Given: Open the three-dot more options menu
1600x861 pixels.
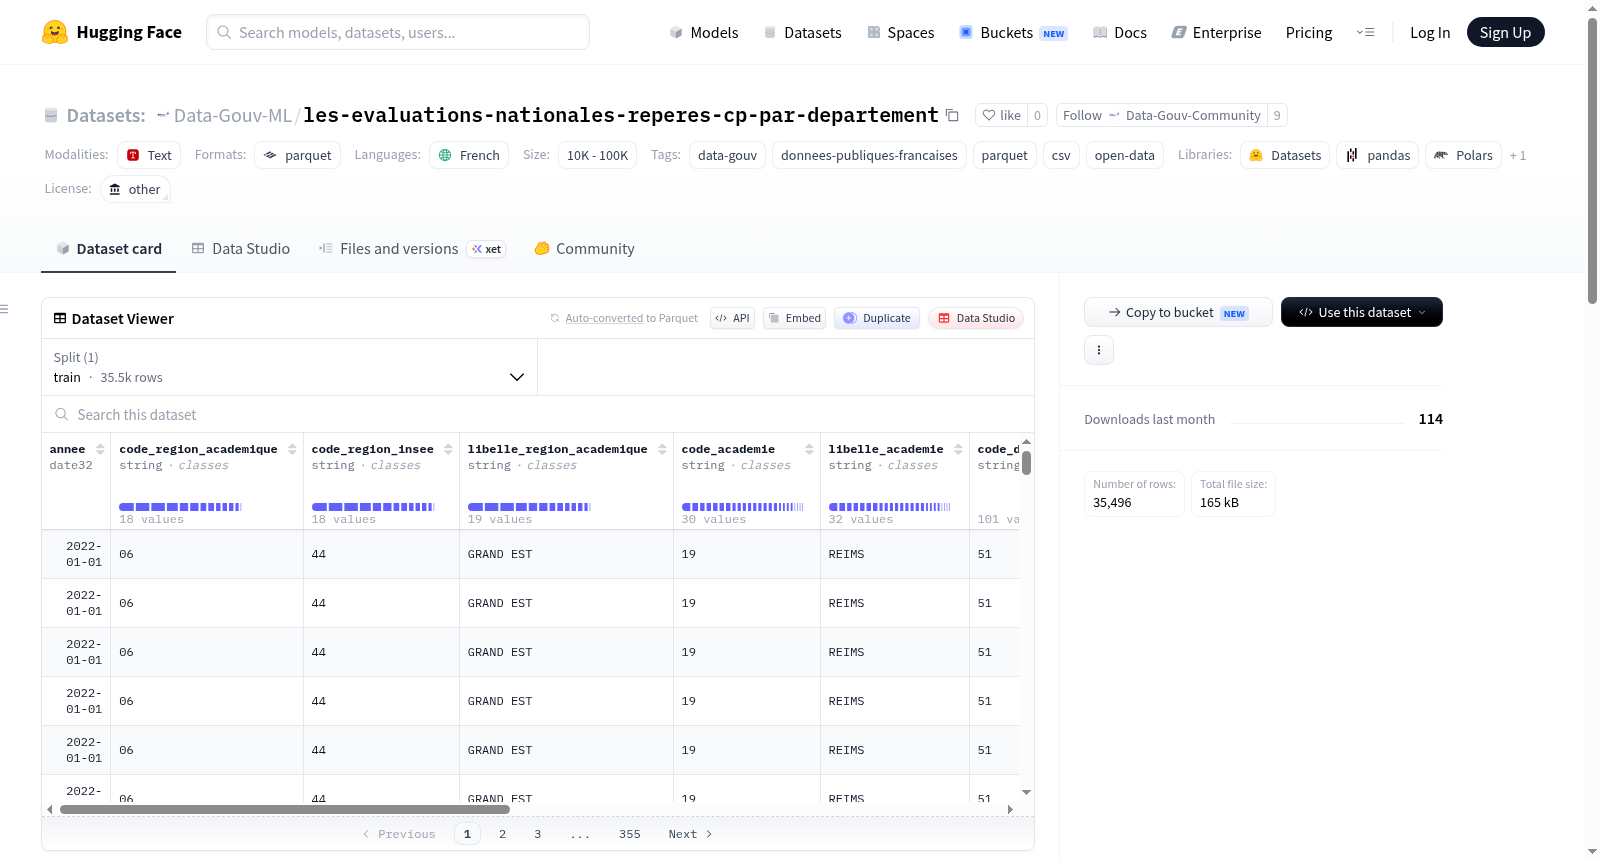Looking at the screenshot, I should pyautogui.click(x=1098, y=350).
